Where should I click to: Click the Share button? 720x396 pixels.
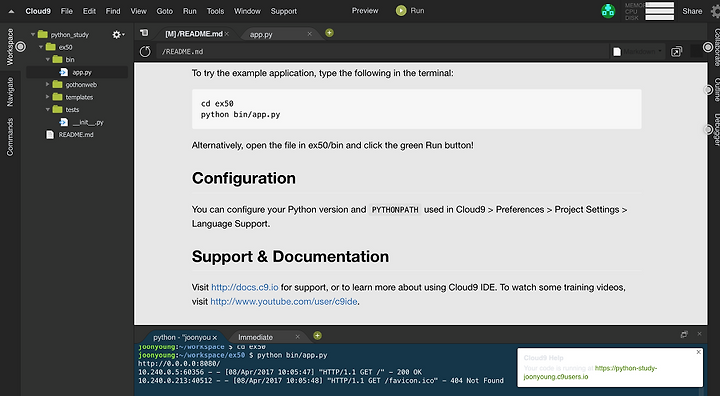click(692, 11)
